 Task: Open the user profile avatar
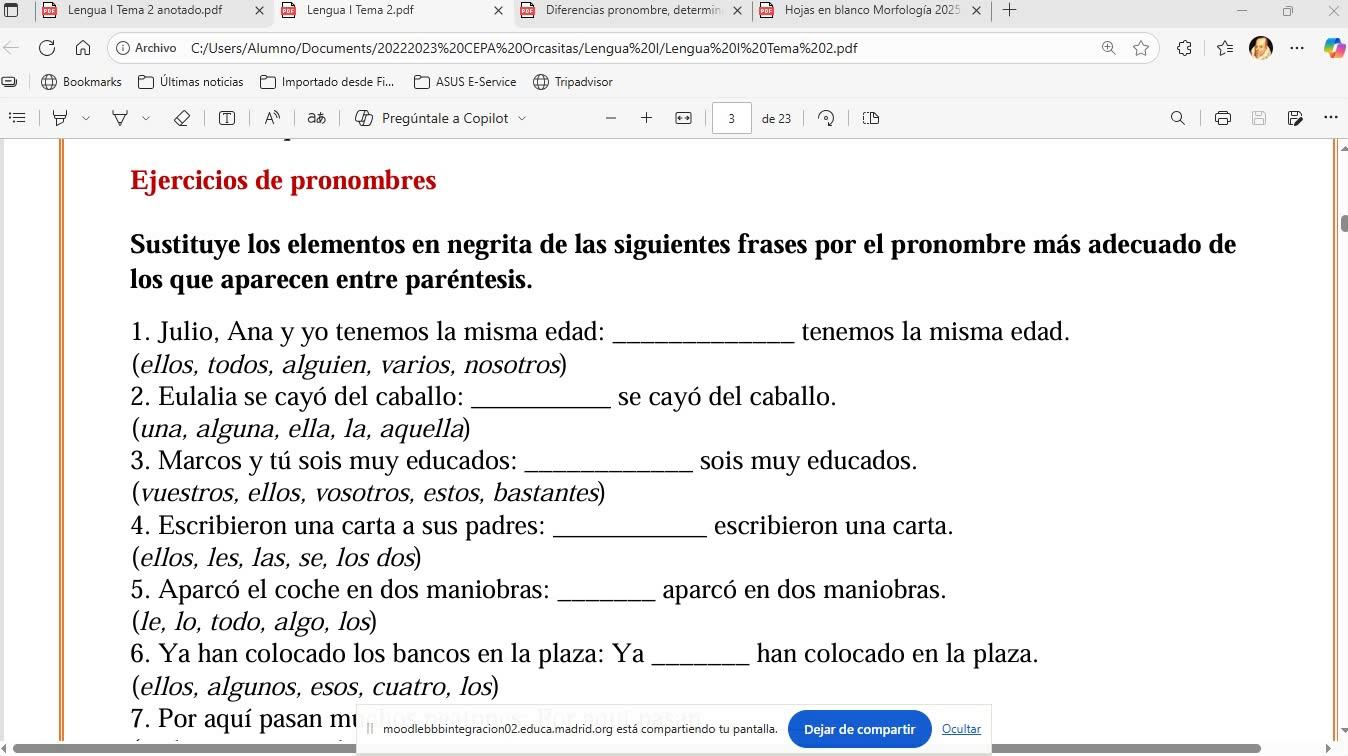pos(1261,48)
